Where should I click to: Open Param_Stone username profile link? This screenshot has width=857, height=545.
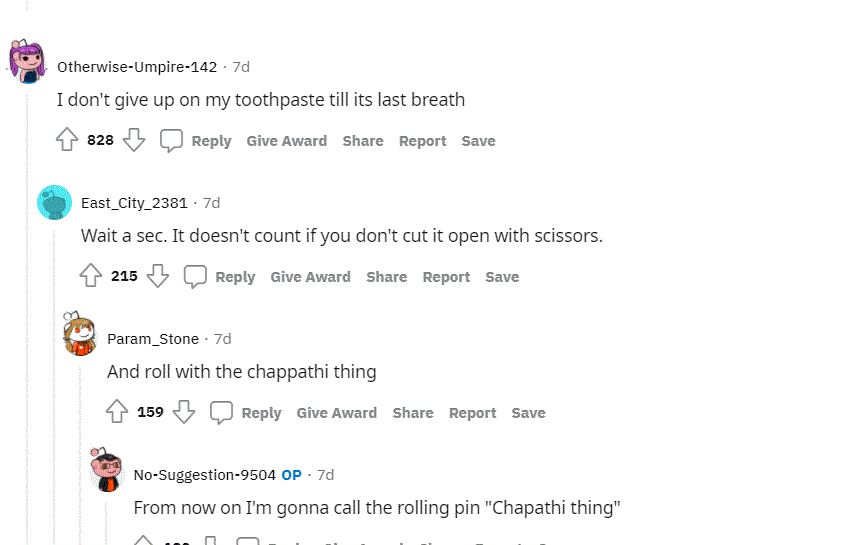click(153, 339)
